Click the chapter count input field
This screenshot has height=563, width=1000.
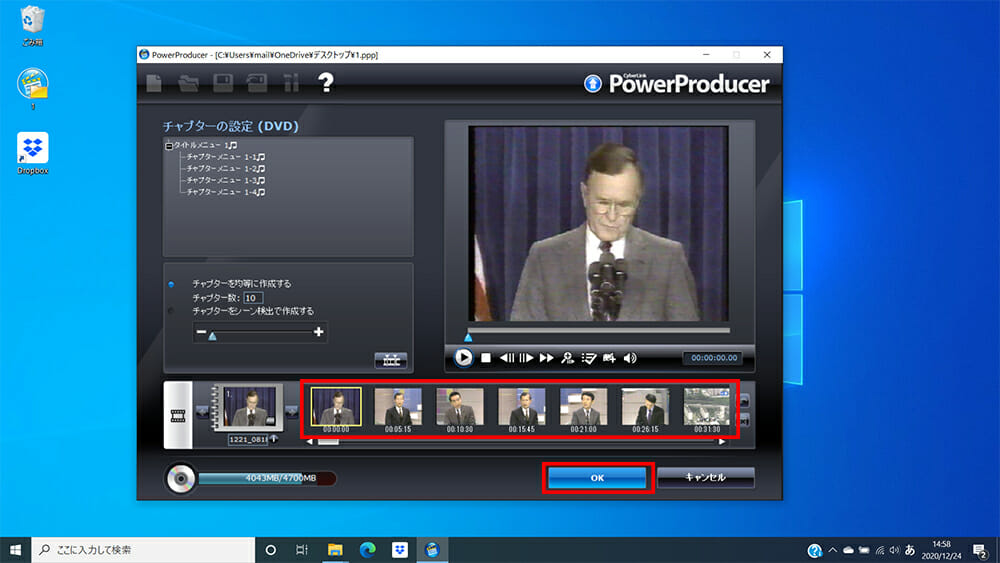point(253,298)
